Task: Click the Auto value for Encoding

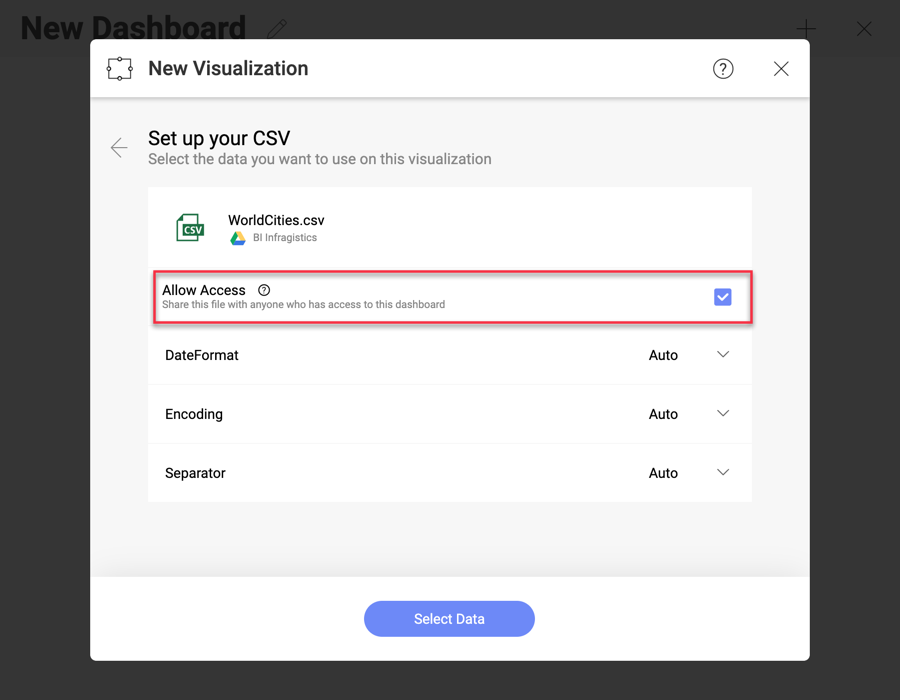Action: [x=663, y=414]
